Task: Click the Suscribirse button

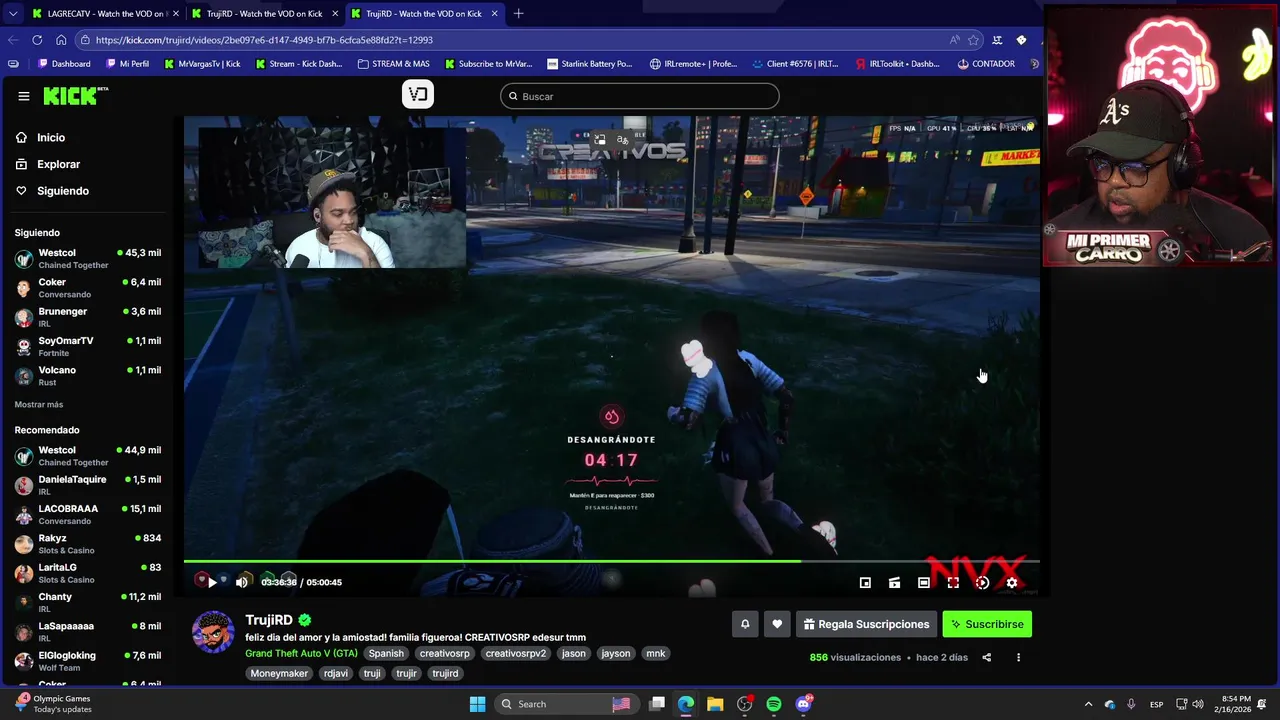Action: (x=987, y=624)
